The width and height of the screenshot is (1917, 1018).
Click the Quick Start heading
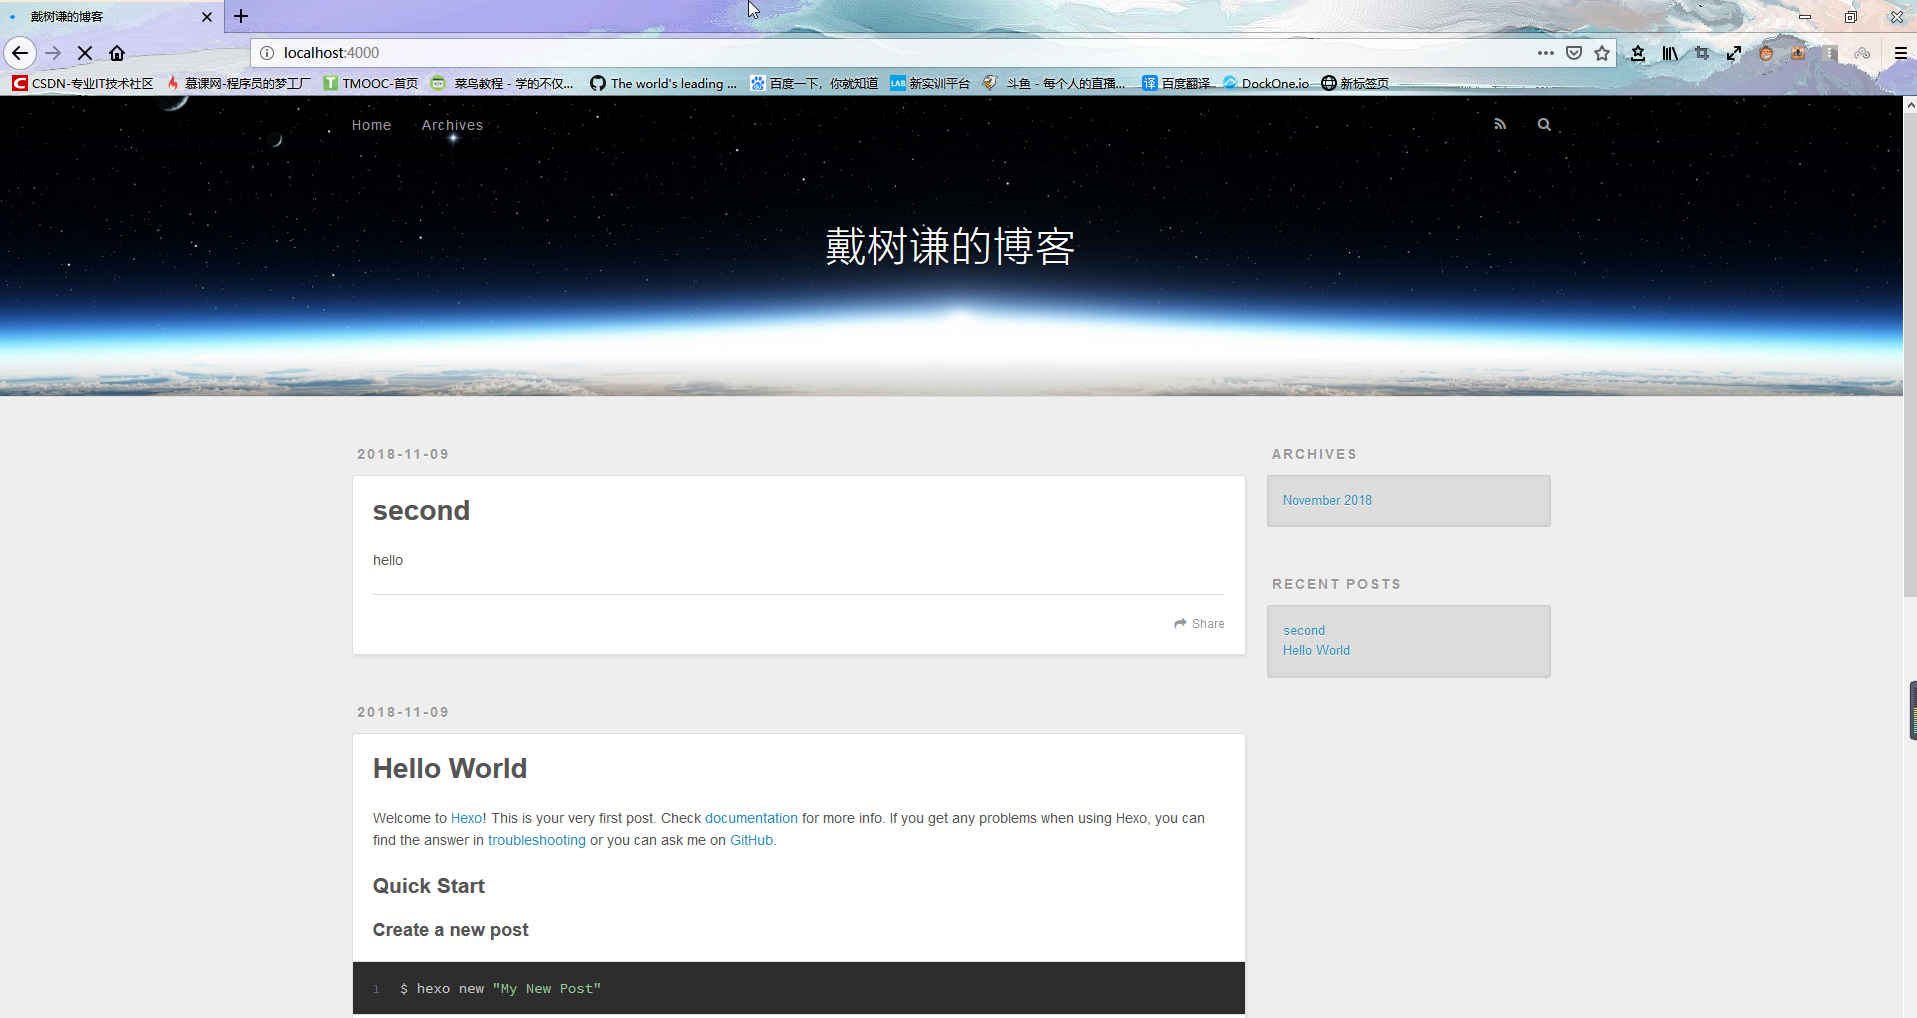click(x=429, y=886)
